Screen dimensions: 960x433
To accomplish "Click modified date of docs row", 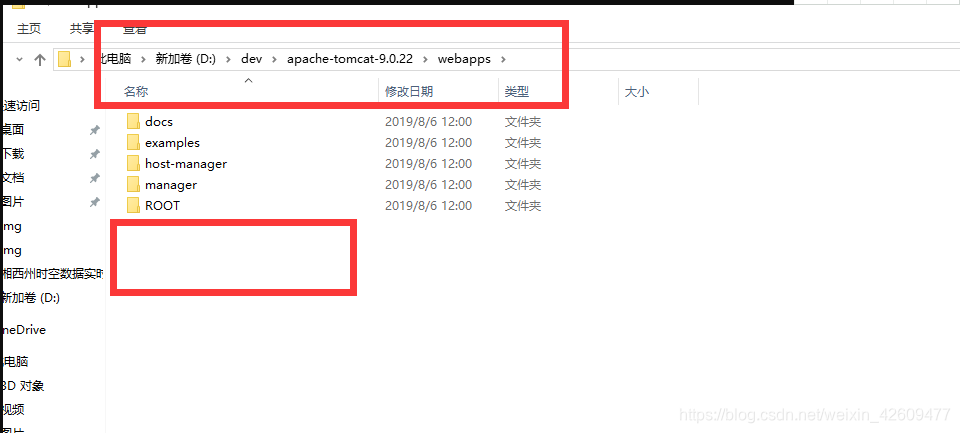I will pyautogui.click(x=429, y=122).
